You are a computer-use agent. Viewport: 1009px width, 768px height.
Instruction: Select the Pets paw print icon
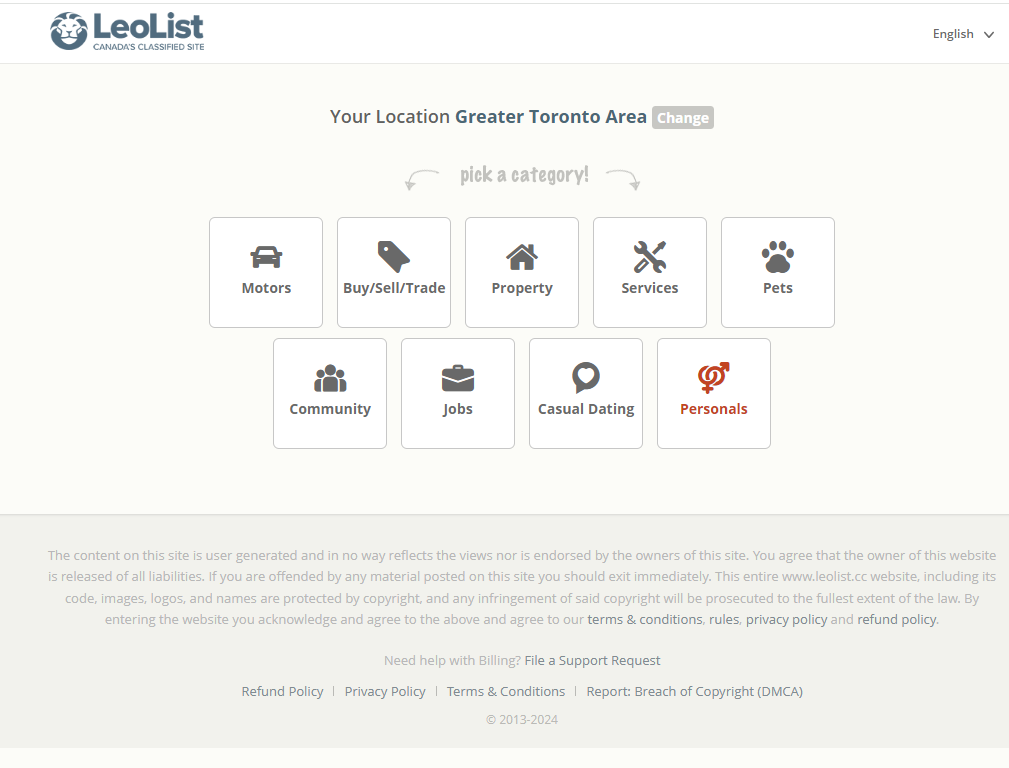coord(778,257)
